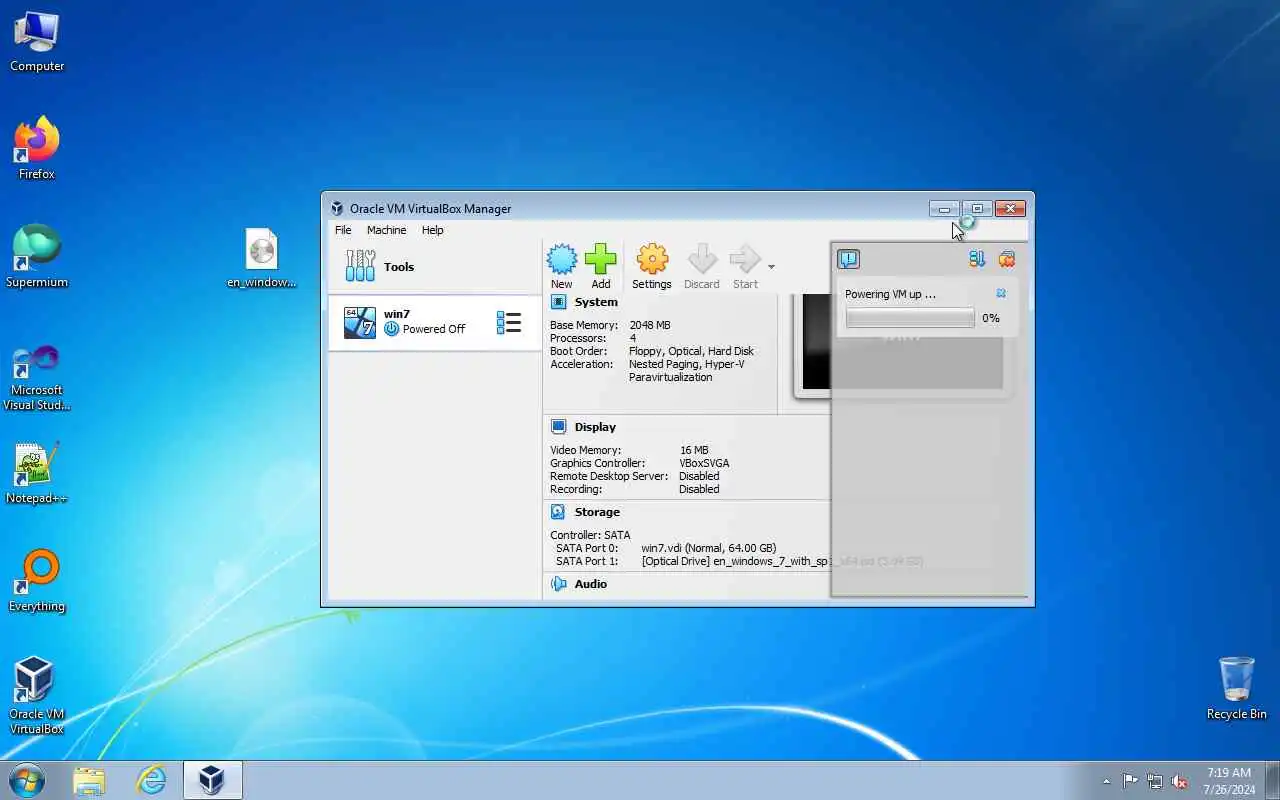Expand the Start button dropdown arrow
The height and width of the screenshot is (800, 1280).
pos(771,267)
